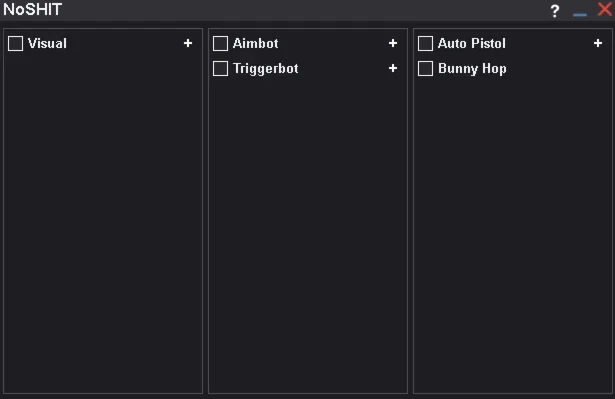
Task: Click empty area below Bunny Hop panel
Action: pos(513,235)
